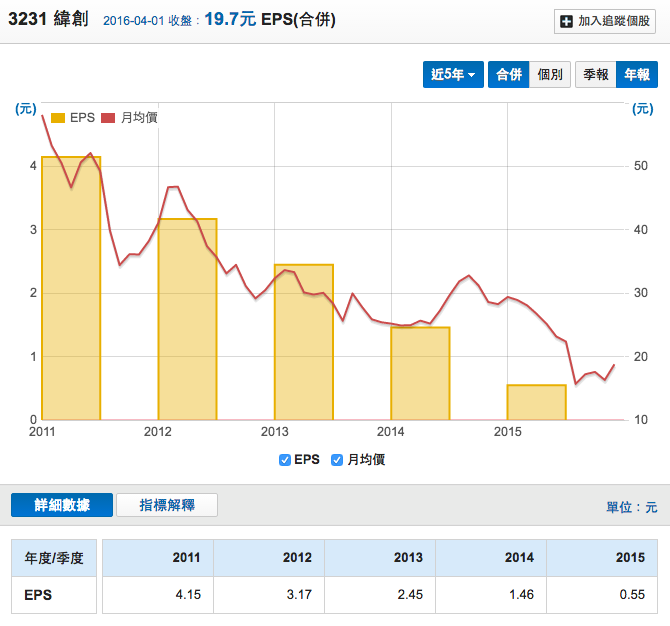Click the 2012 EPS bar in chart
The image size is (670, 626).
pos(187,320)
